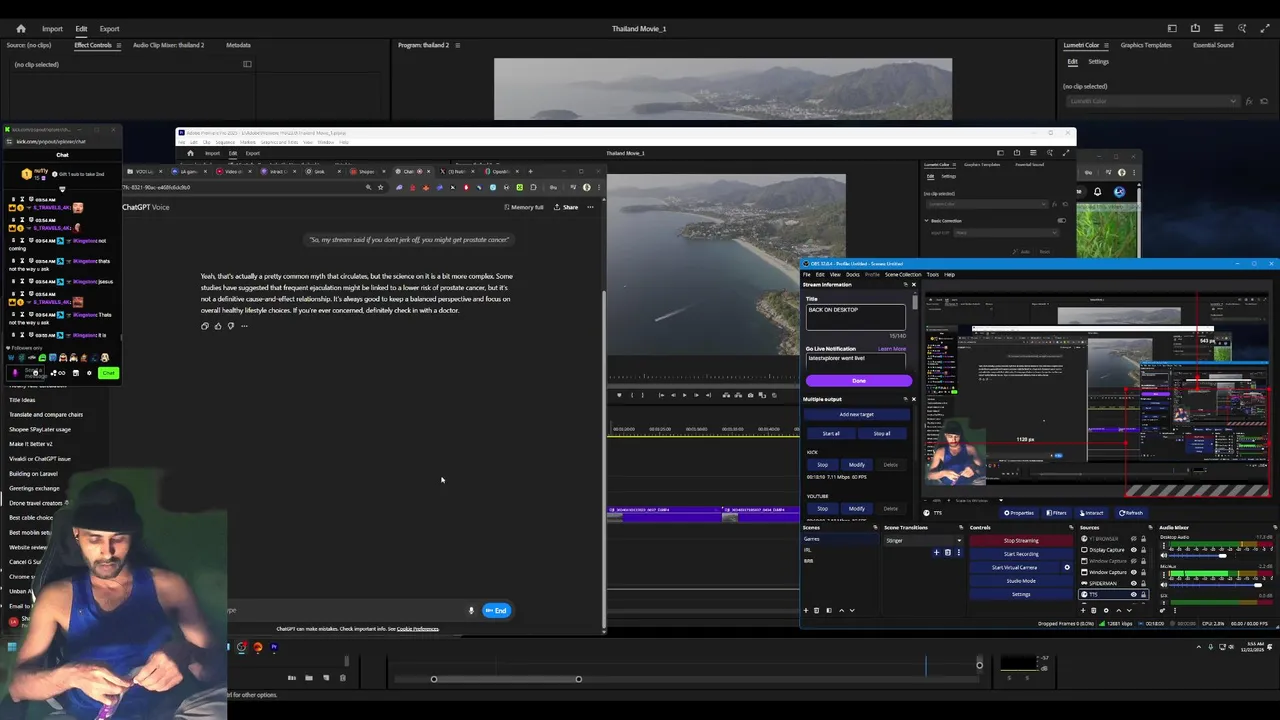Open 'Building on Laravel' chat
1280x720 pixels.
point(33,474)
